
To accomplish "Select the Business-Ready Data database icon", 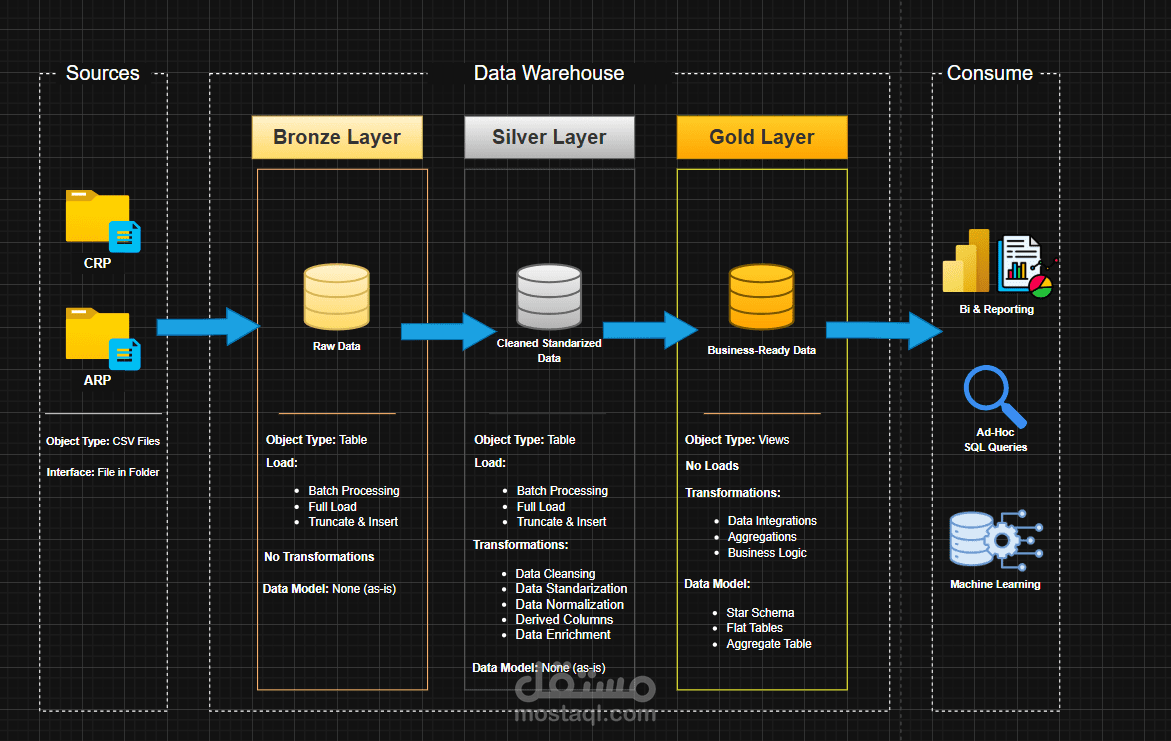I will click(x=761, y=297).
